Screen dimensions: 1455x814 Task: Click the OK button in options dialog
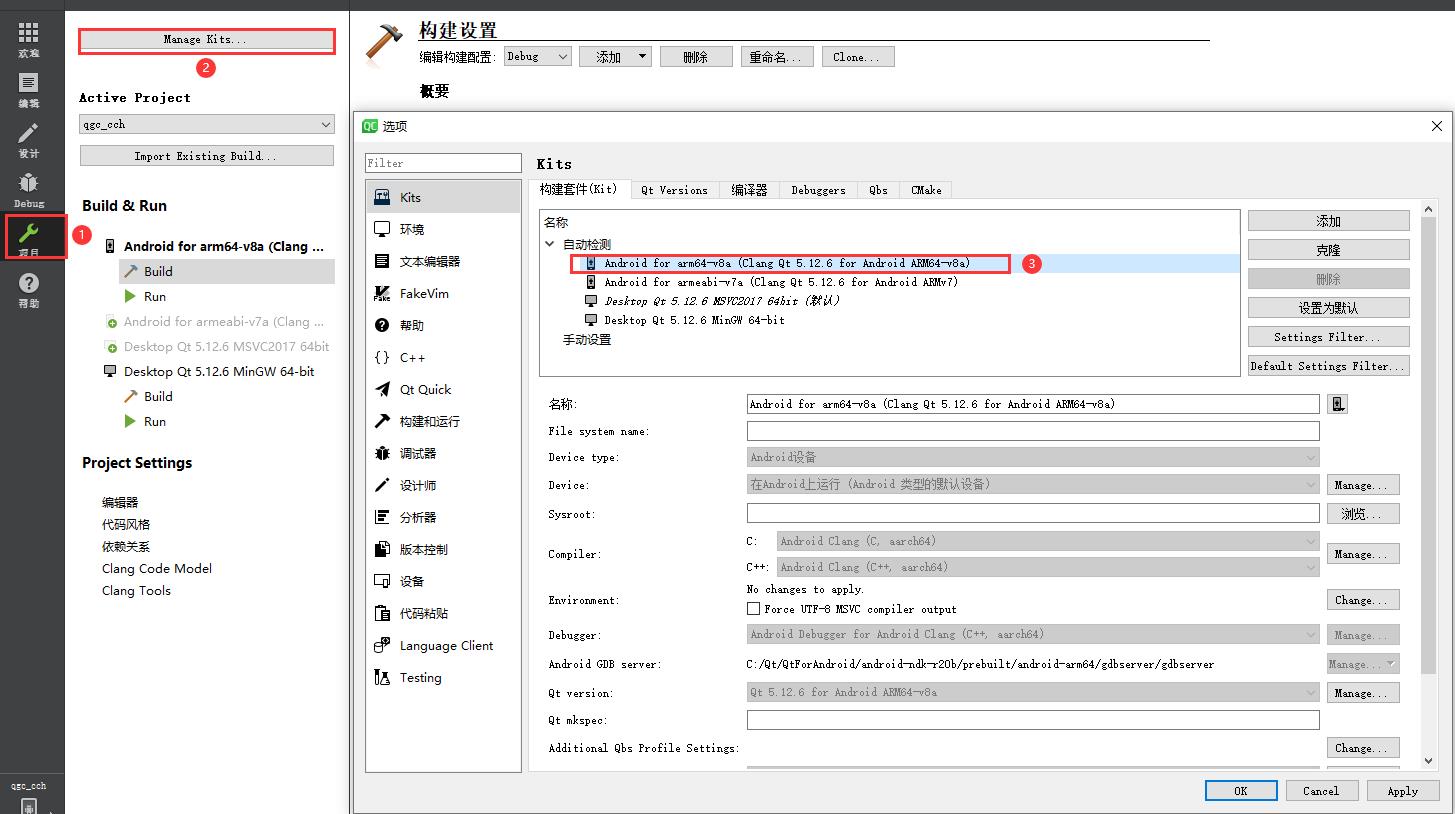tap(1240, 790)
